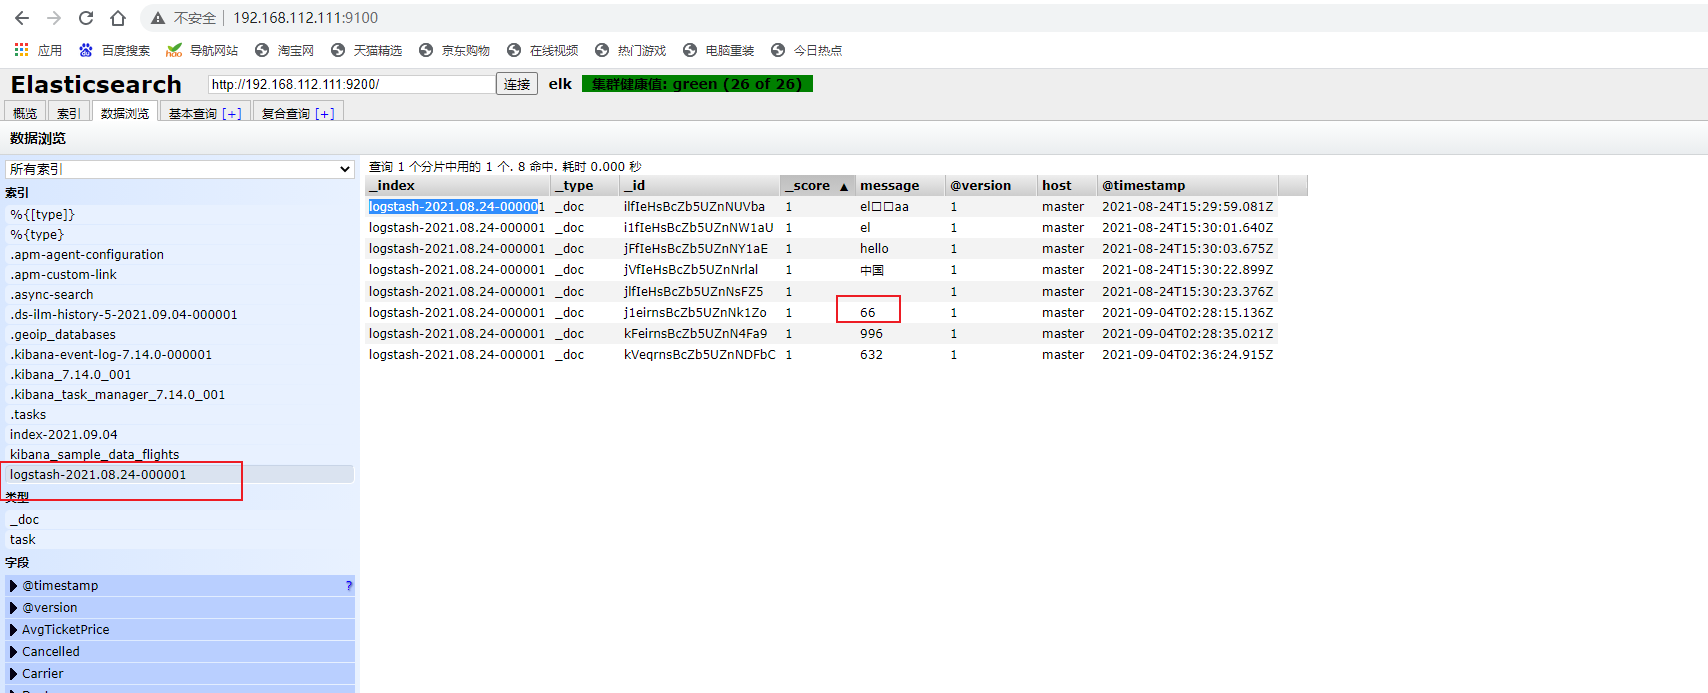Select the logstash-2021.08.24-000001 index in sidebar
The image size is (1708, 693).
point(180,475)
